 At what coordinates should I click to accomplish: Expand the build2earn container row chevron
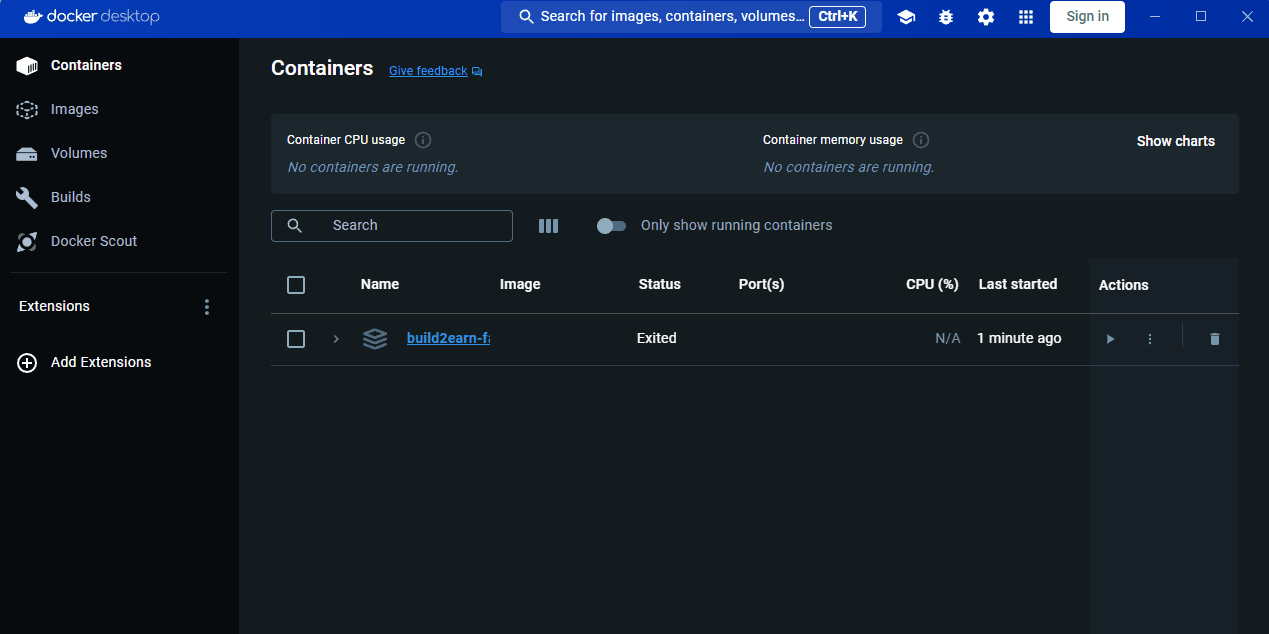[x=335, y=338]
